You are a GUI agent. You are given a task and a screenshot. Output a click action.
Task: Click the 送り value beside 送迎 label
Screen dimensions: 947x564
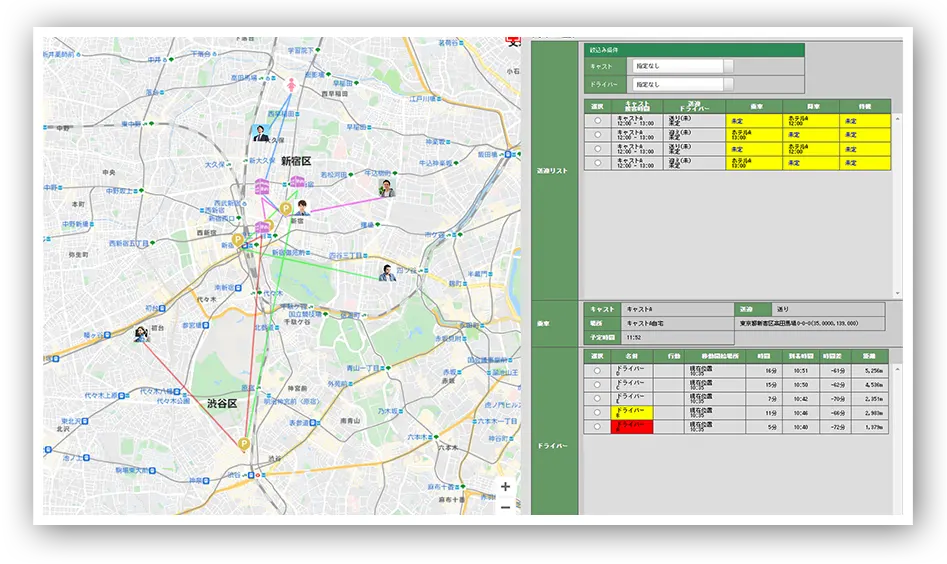coord(828,309)
